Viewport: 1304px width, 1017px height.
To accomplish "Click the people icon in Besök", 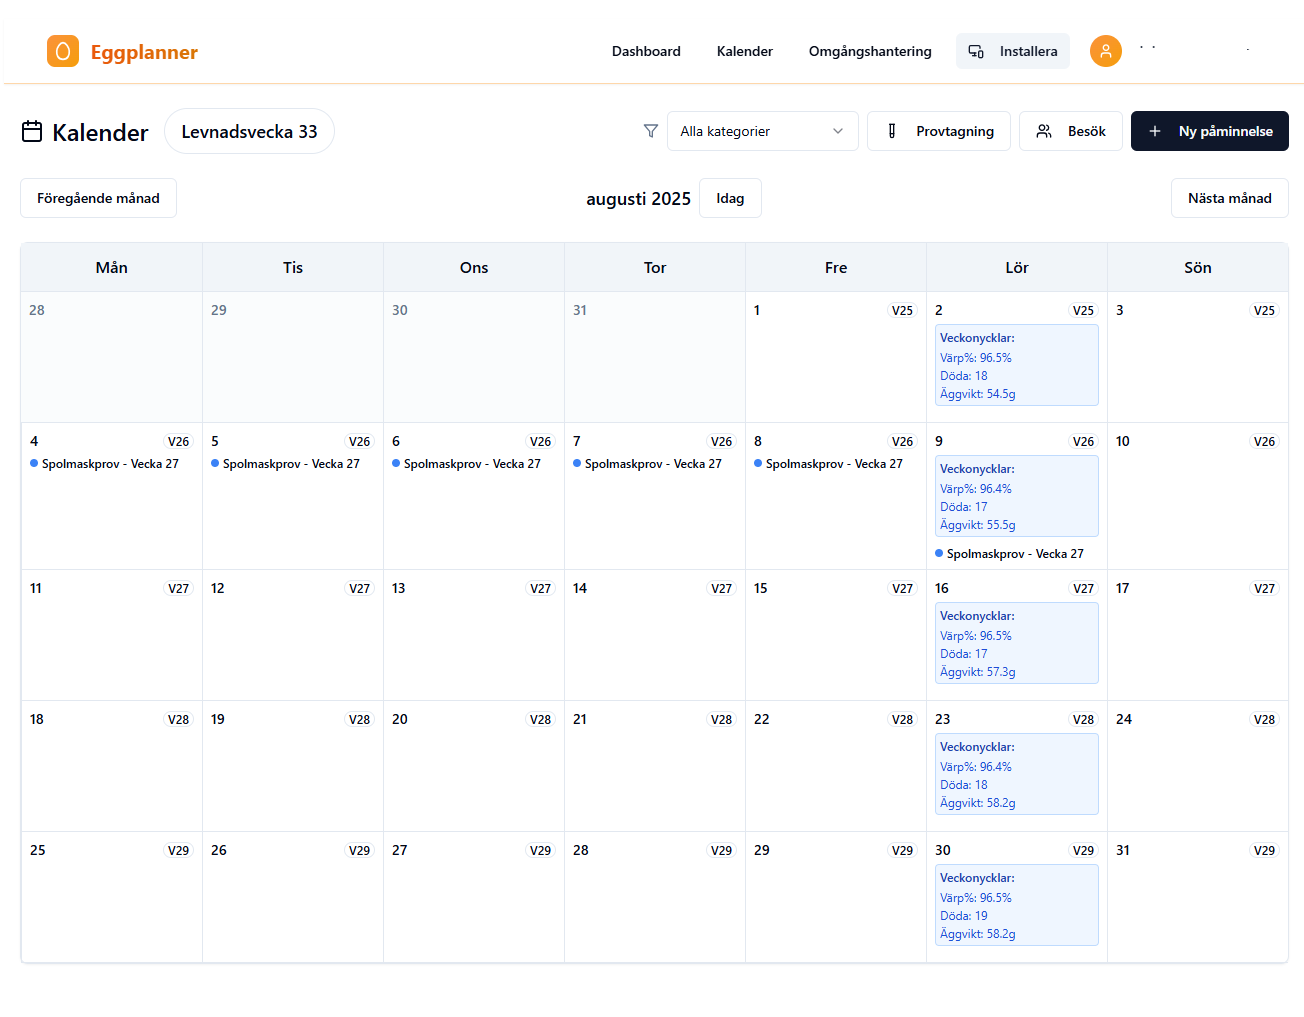I will (1044, 131).
